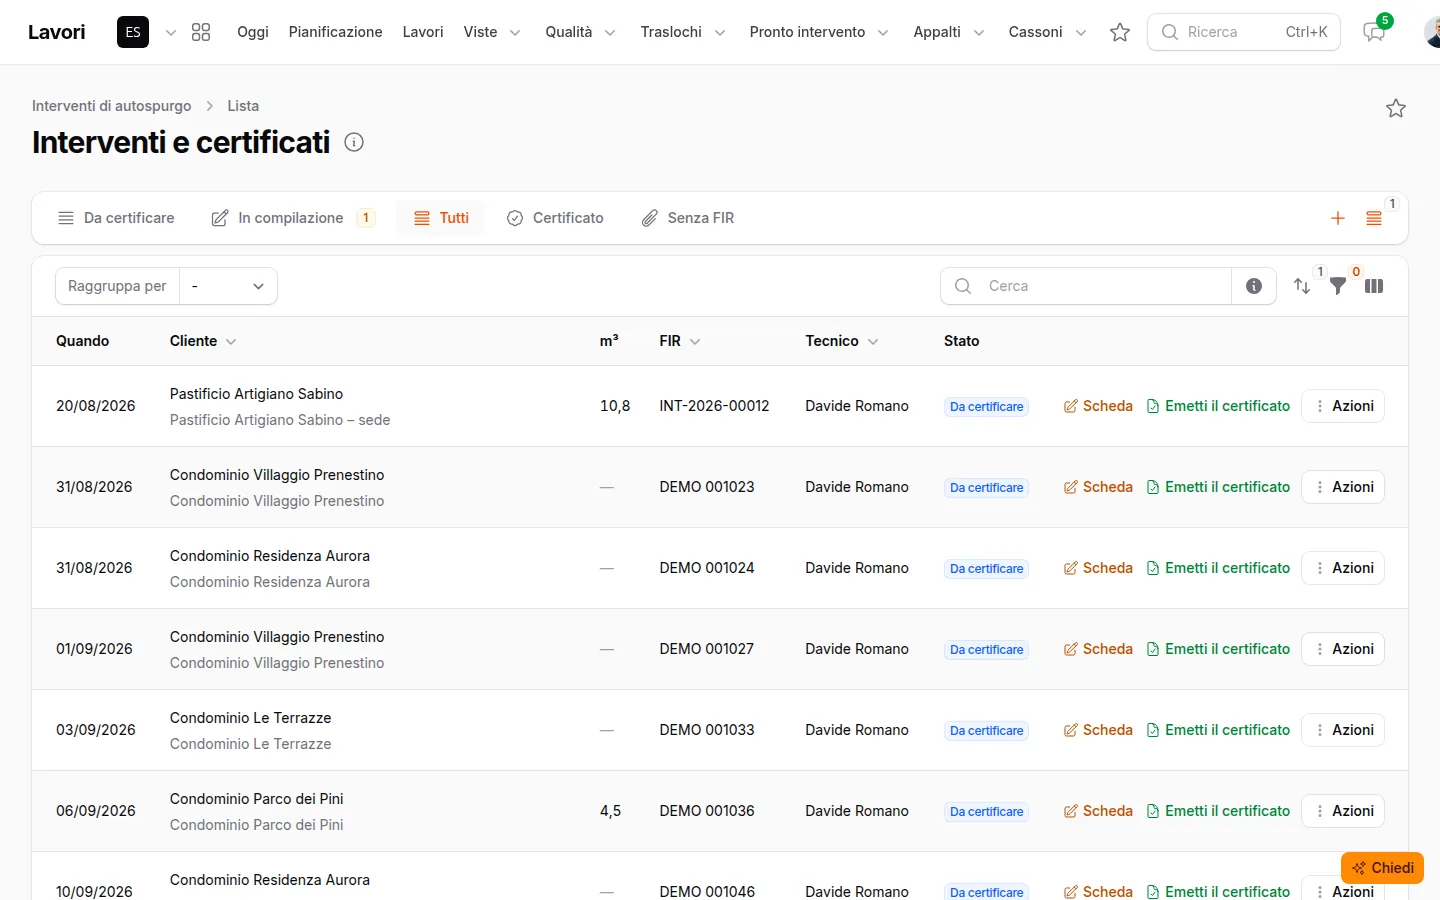
Task: Switch to Da certificare tab
Action: click(x=116, y=218)
